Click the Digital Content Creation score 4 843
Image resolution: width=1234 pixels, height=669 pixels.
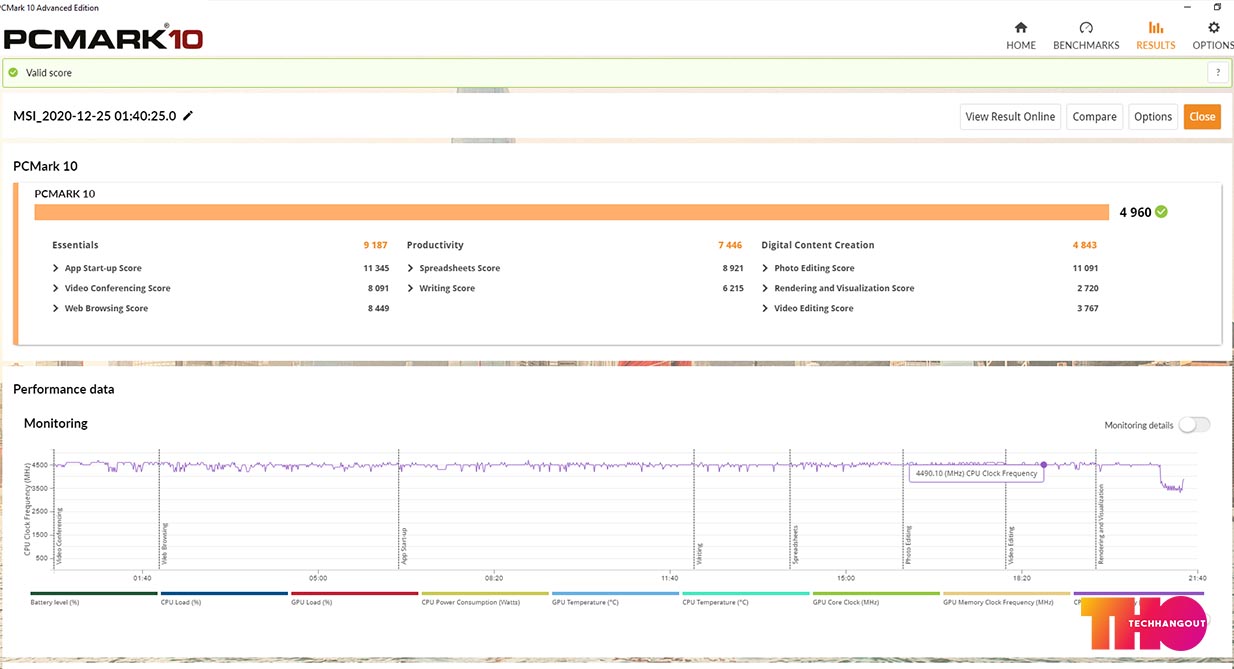point(1085,245)
